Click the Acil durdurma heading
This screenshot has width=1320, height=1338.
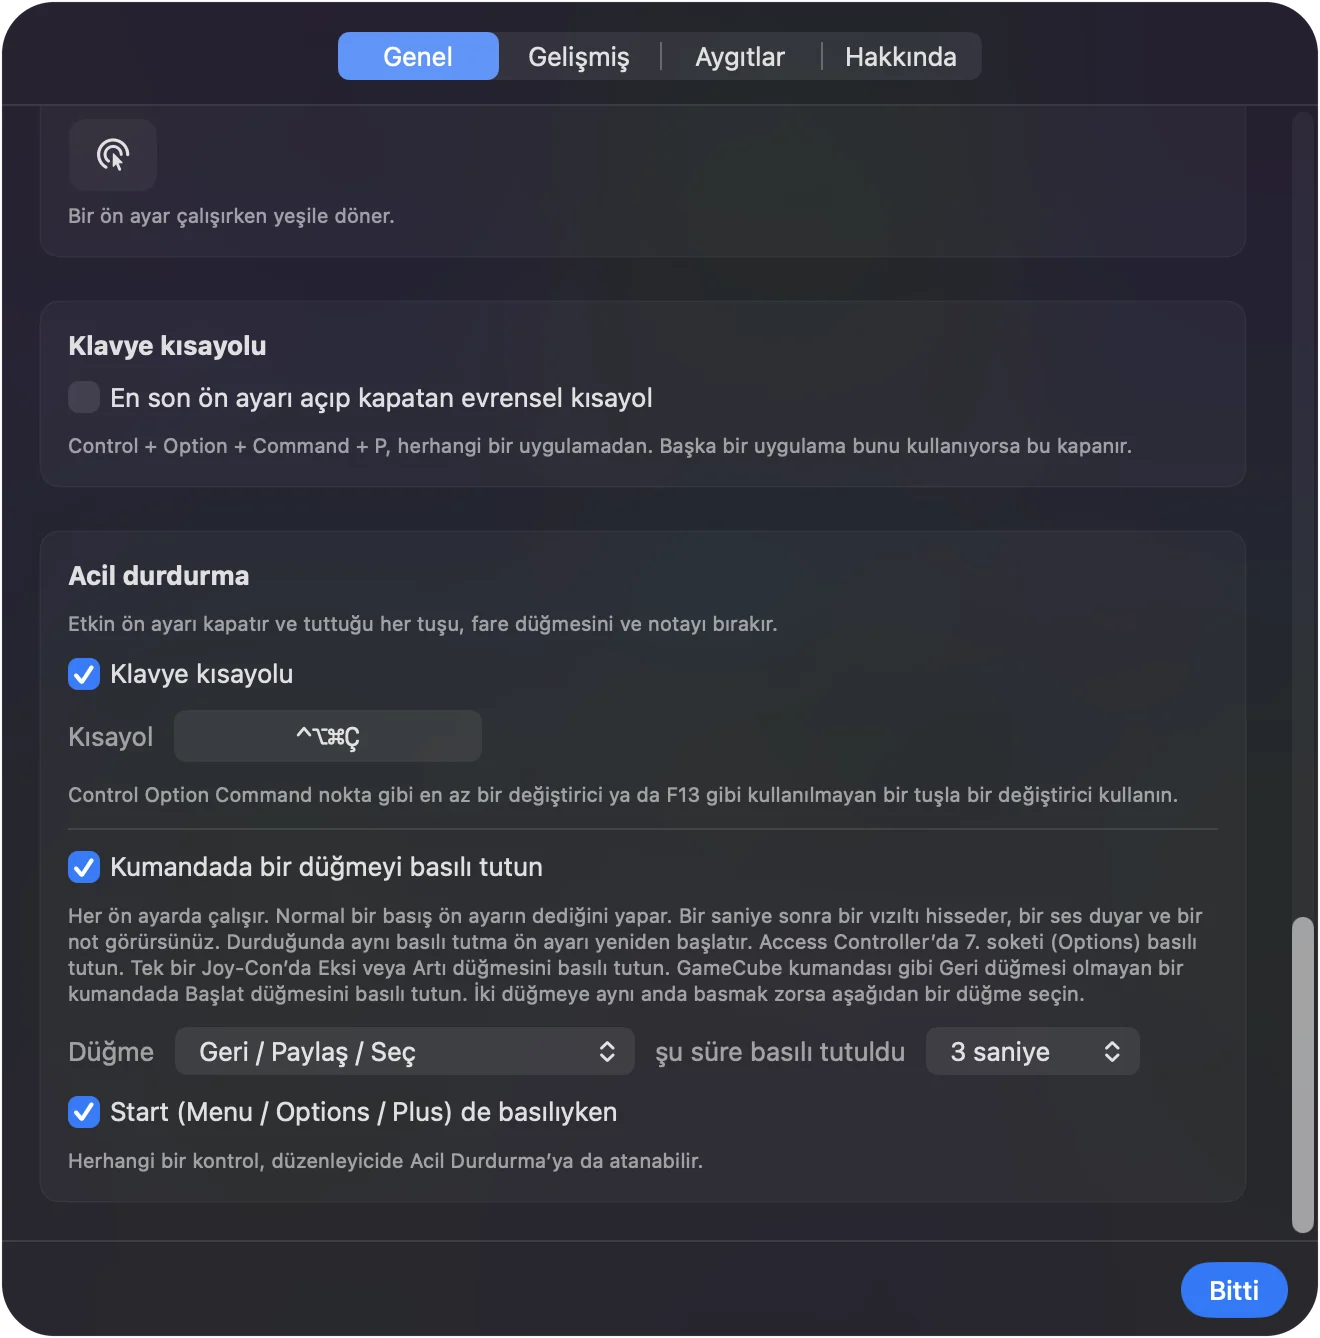(159, 576)
